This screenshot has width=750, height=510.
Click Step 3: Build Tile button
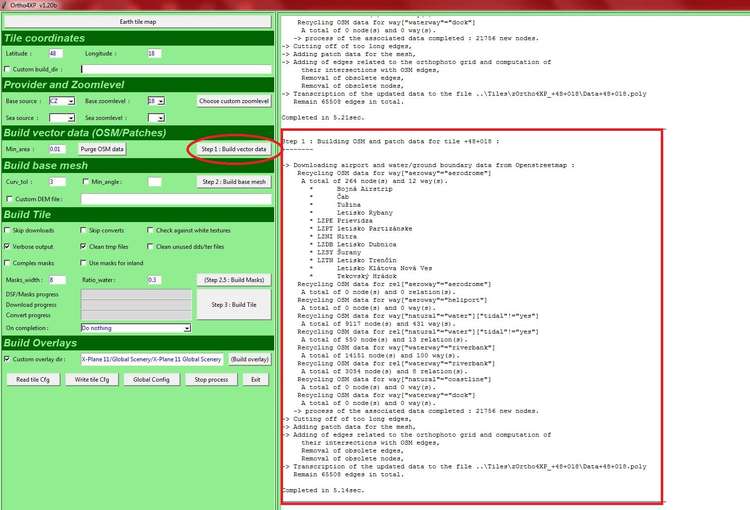coord(234,304)
